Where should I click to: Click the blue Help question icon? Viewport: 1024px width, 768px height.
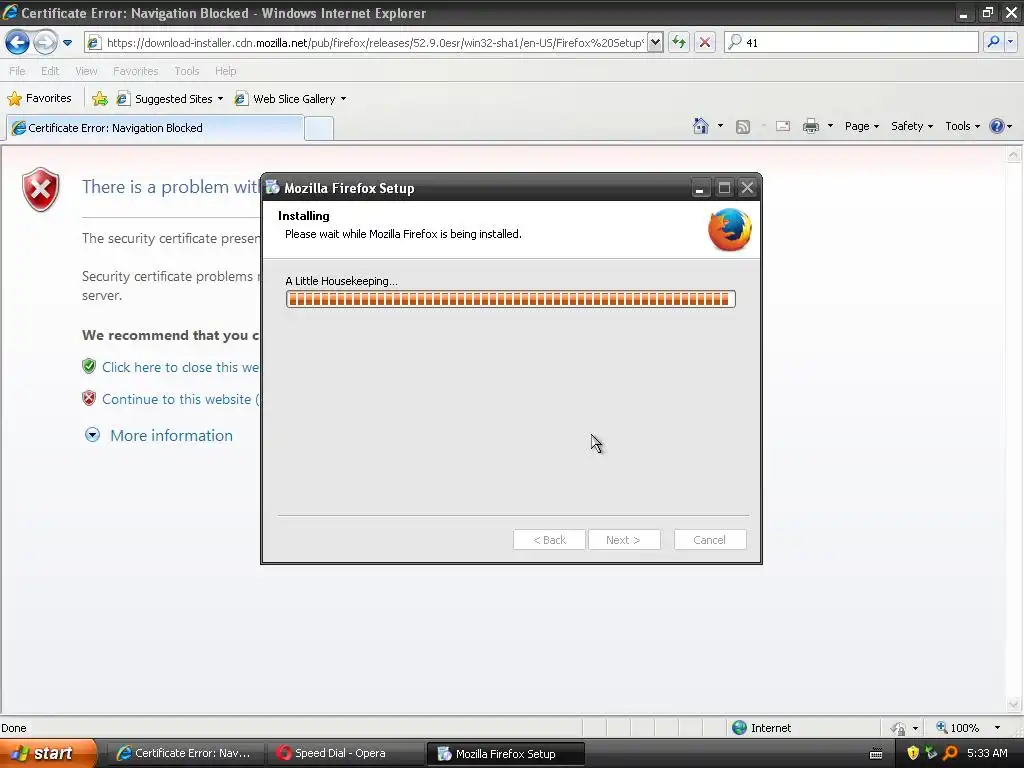click(997, 126)
